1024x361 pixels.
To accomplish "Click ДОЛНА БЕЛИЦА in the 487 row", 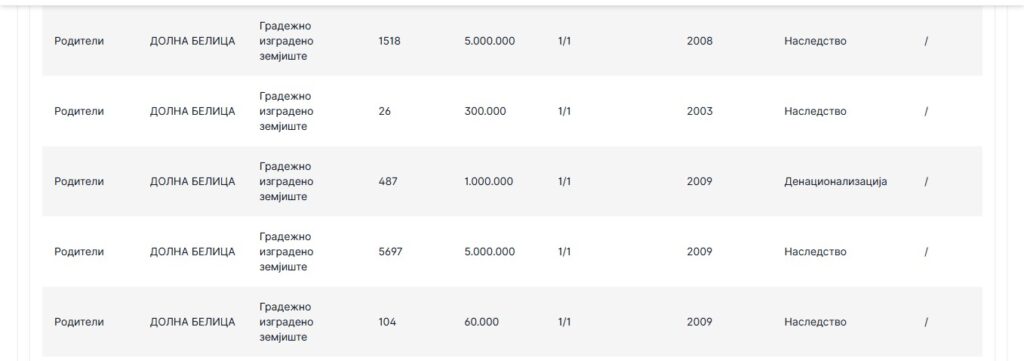I will [193, 181].
